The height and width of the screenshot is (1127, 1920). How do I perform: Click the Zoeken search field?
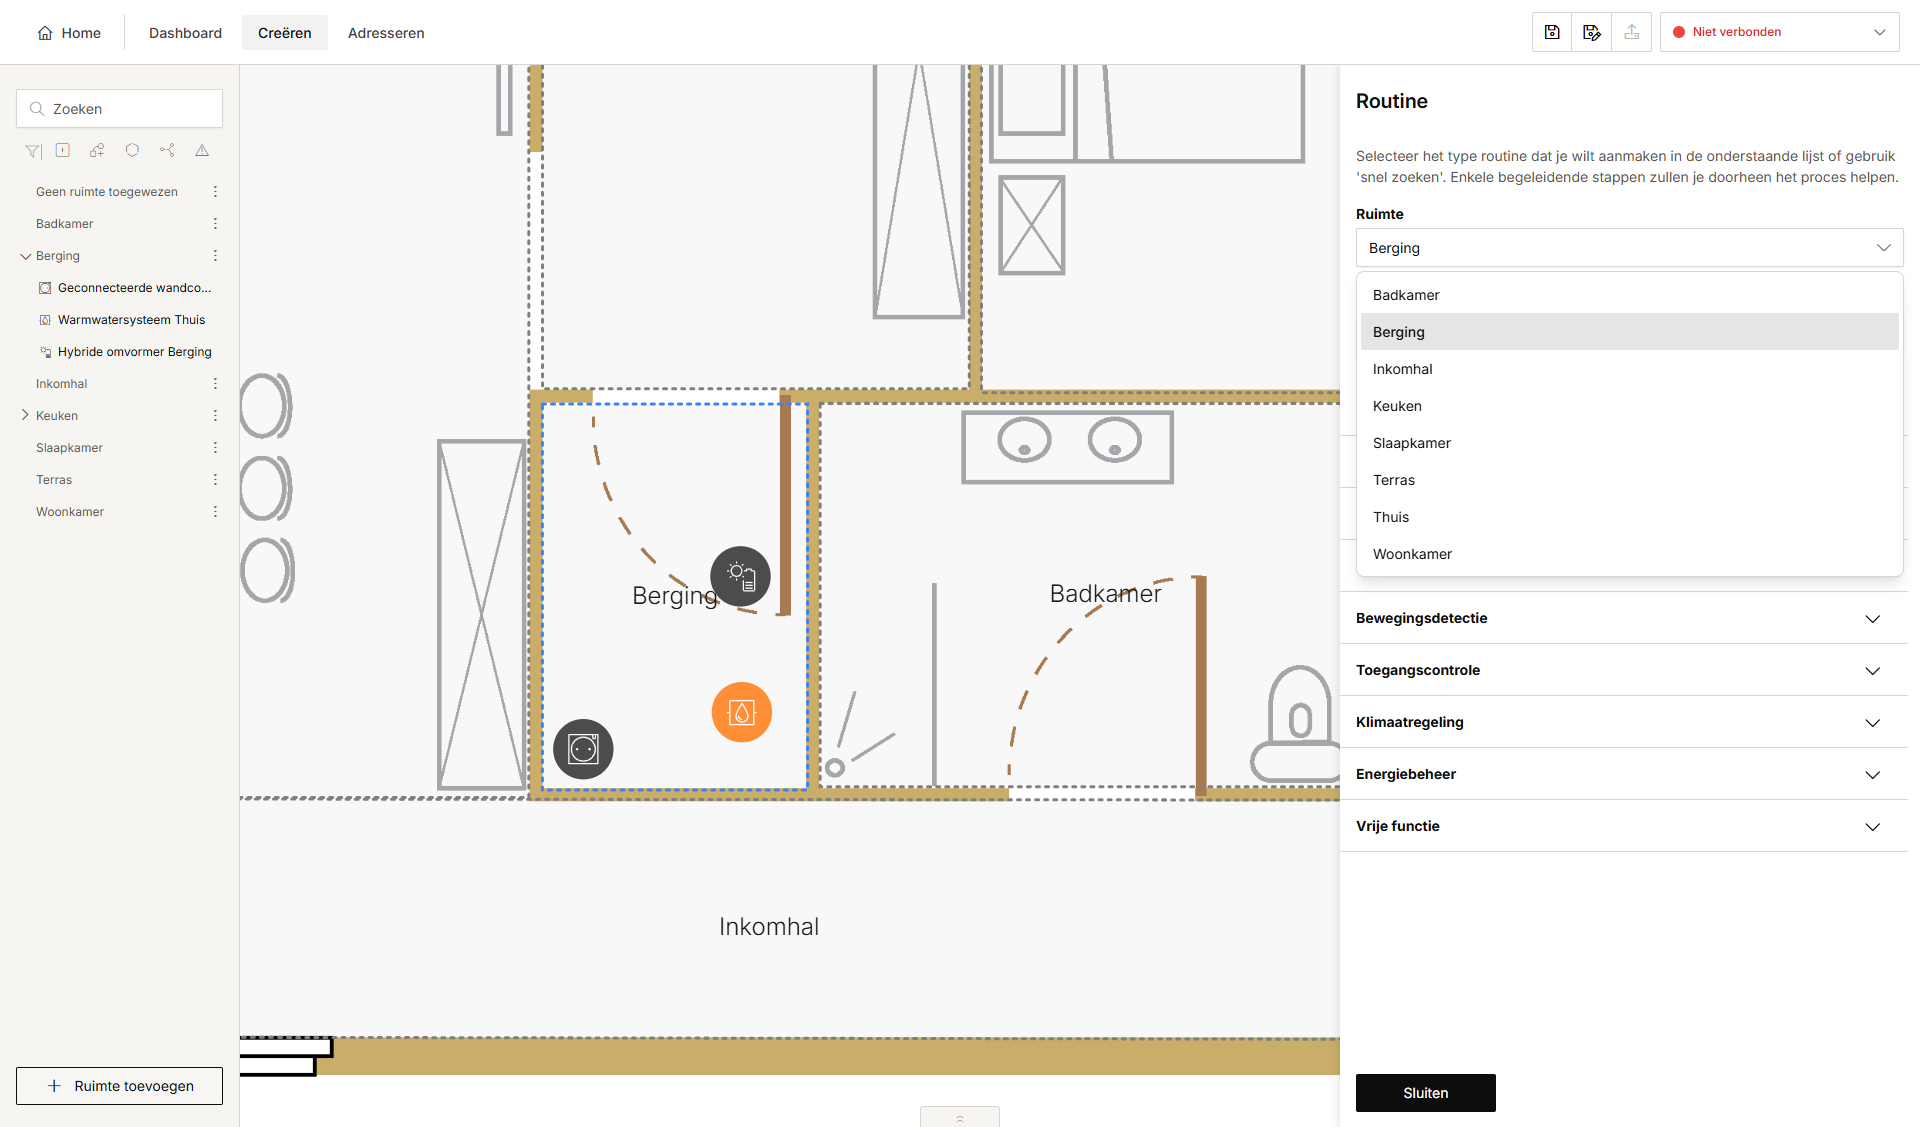[x=119, y=109]
